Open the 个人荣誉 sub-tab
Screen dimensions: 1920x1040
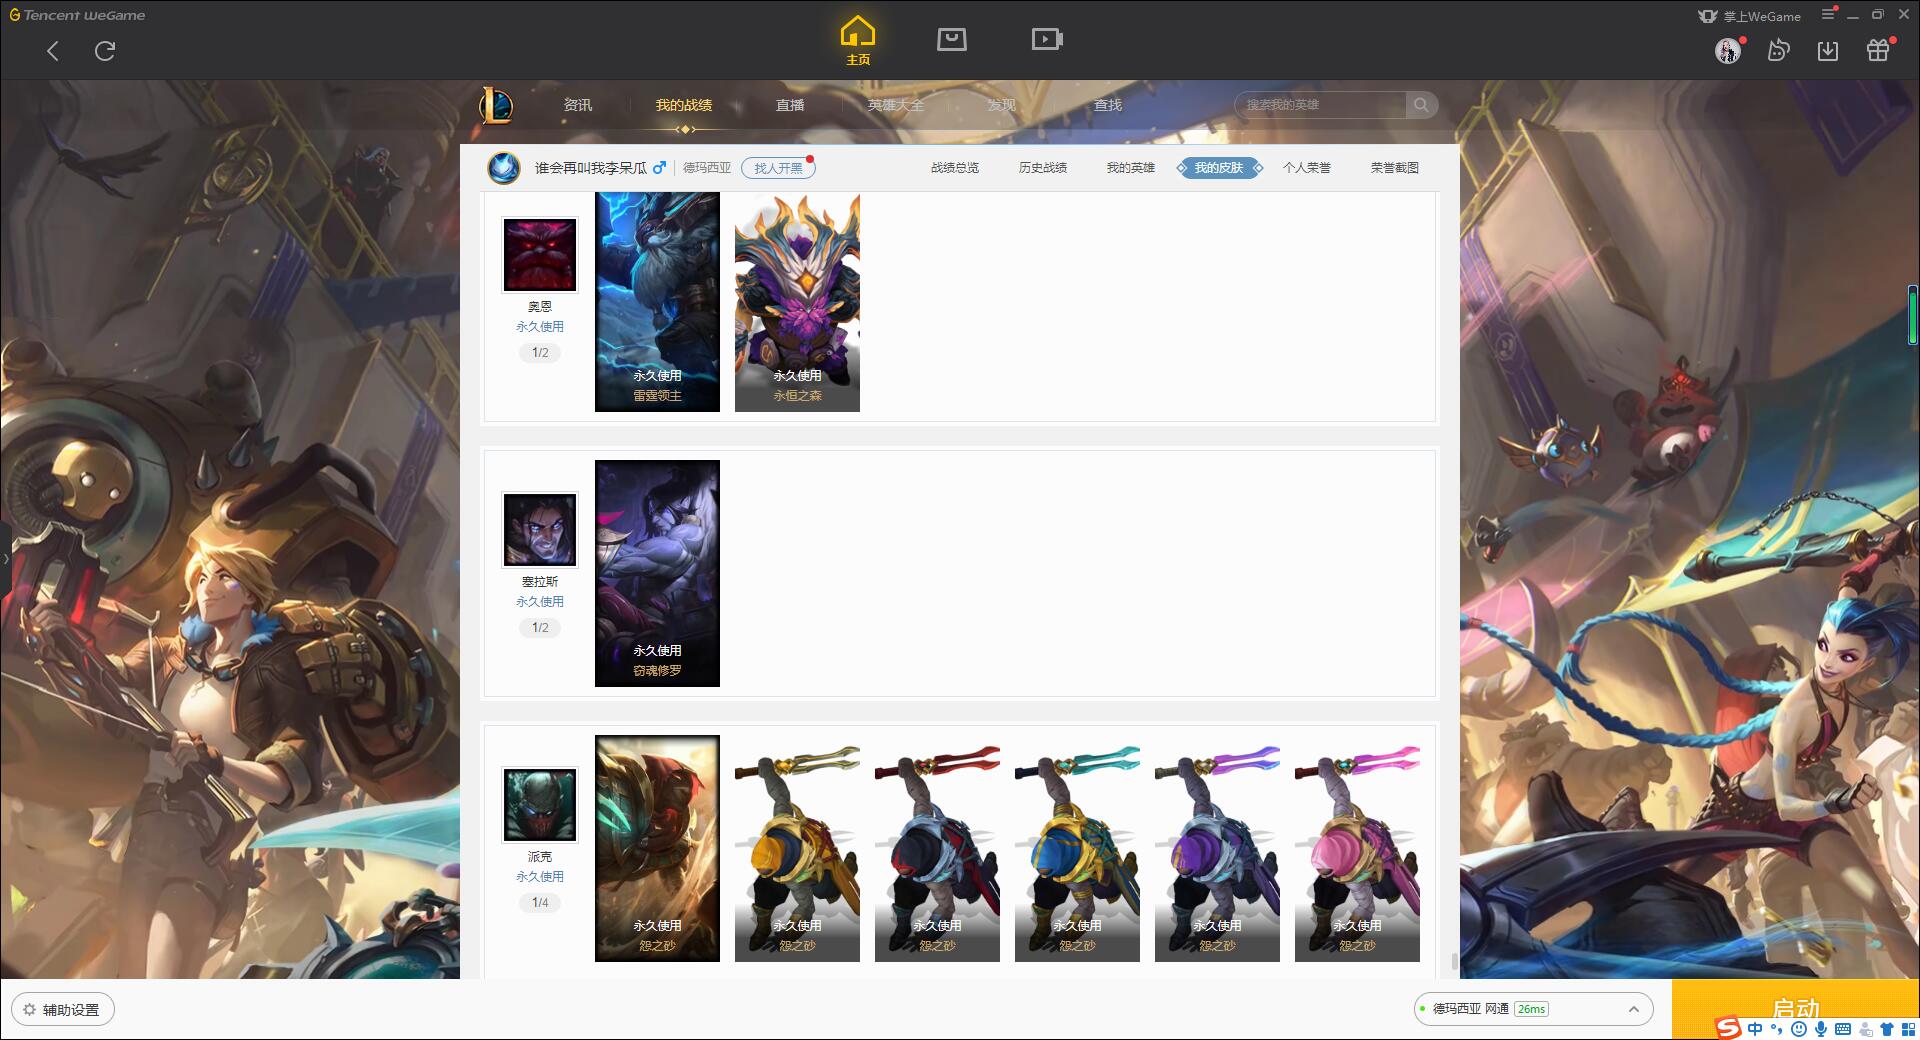(1307, 168)
